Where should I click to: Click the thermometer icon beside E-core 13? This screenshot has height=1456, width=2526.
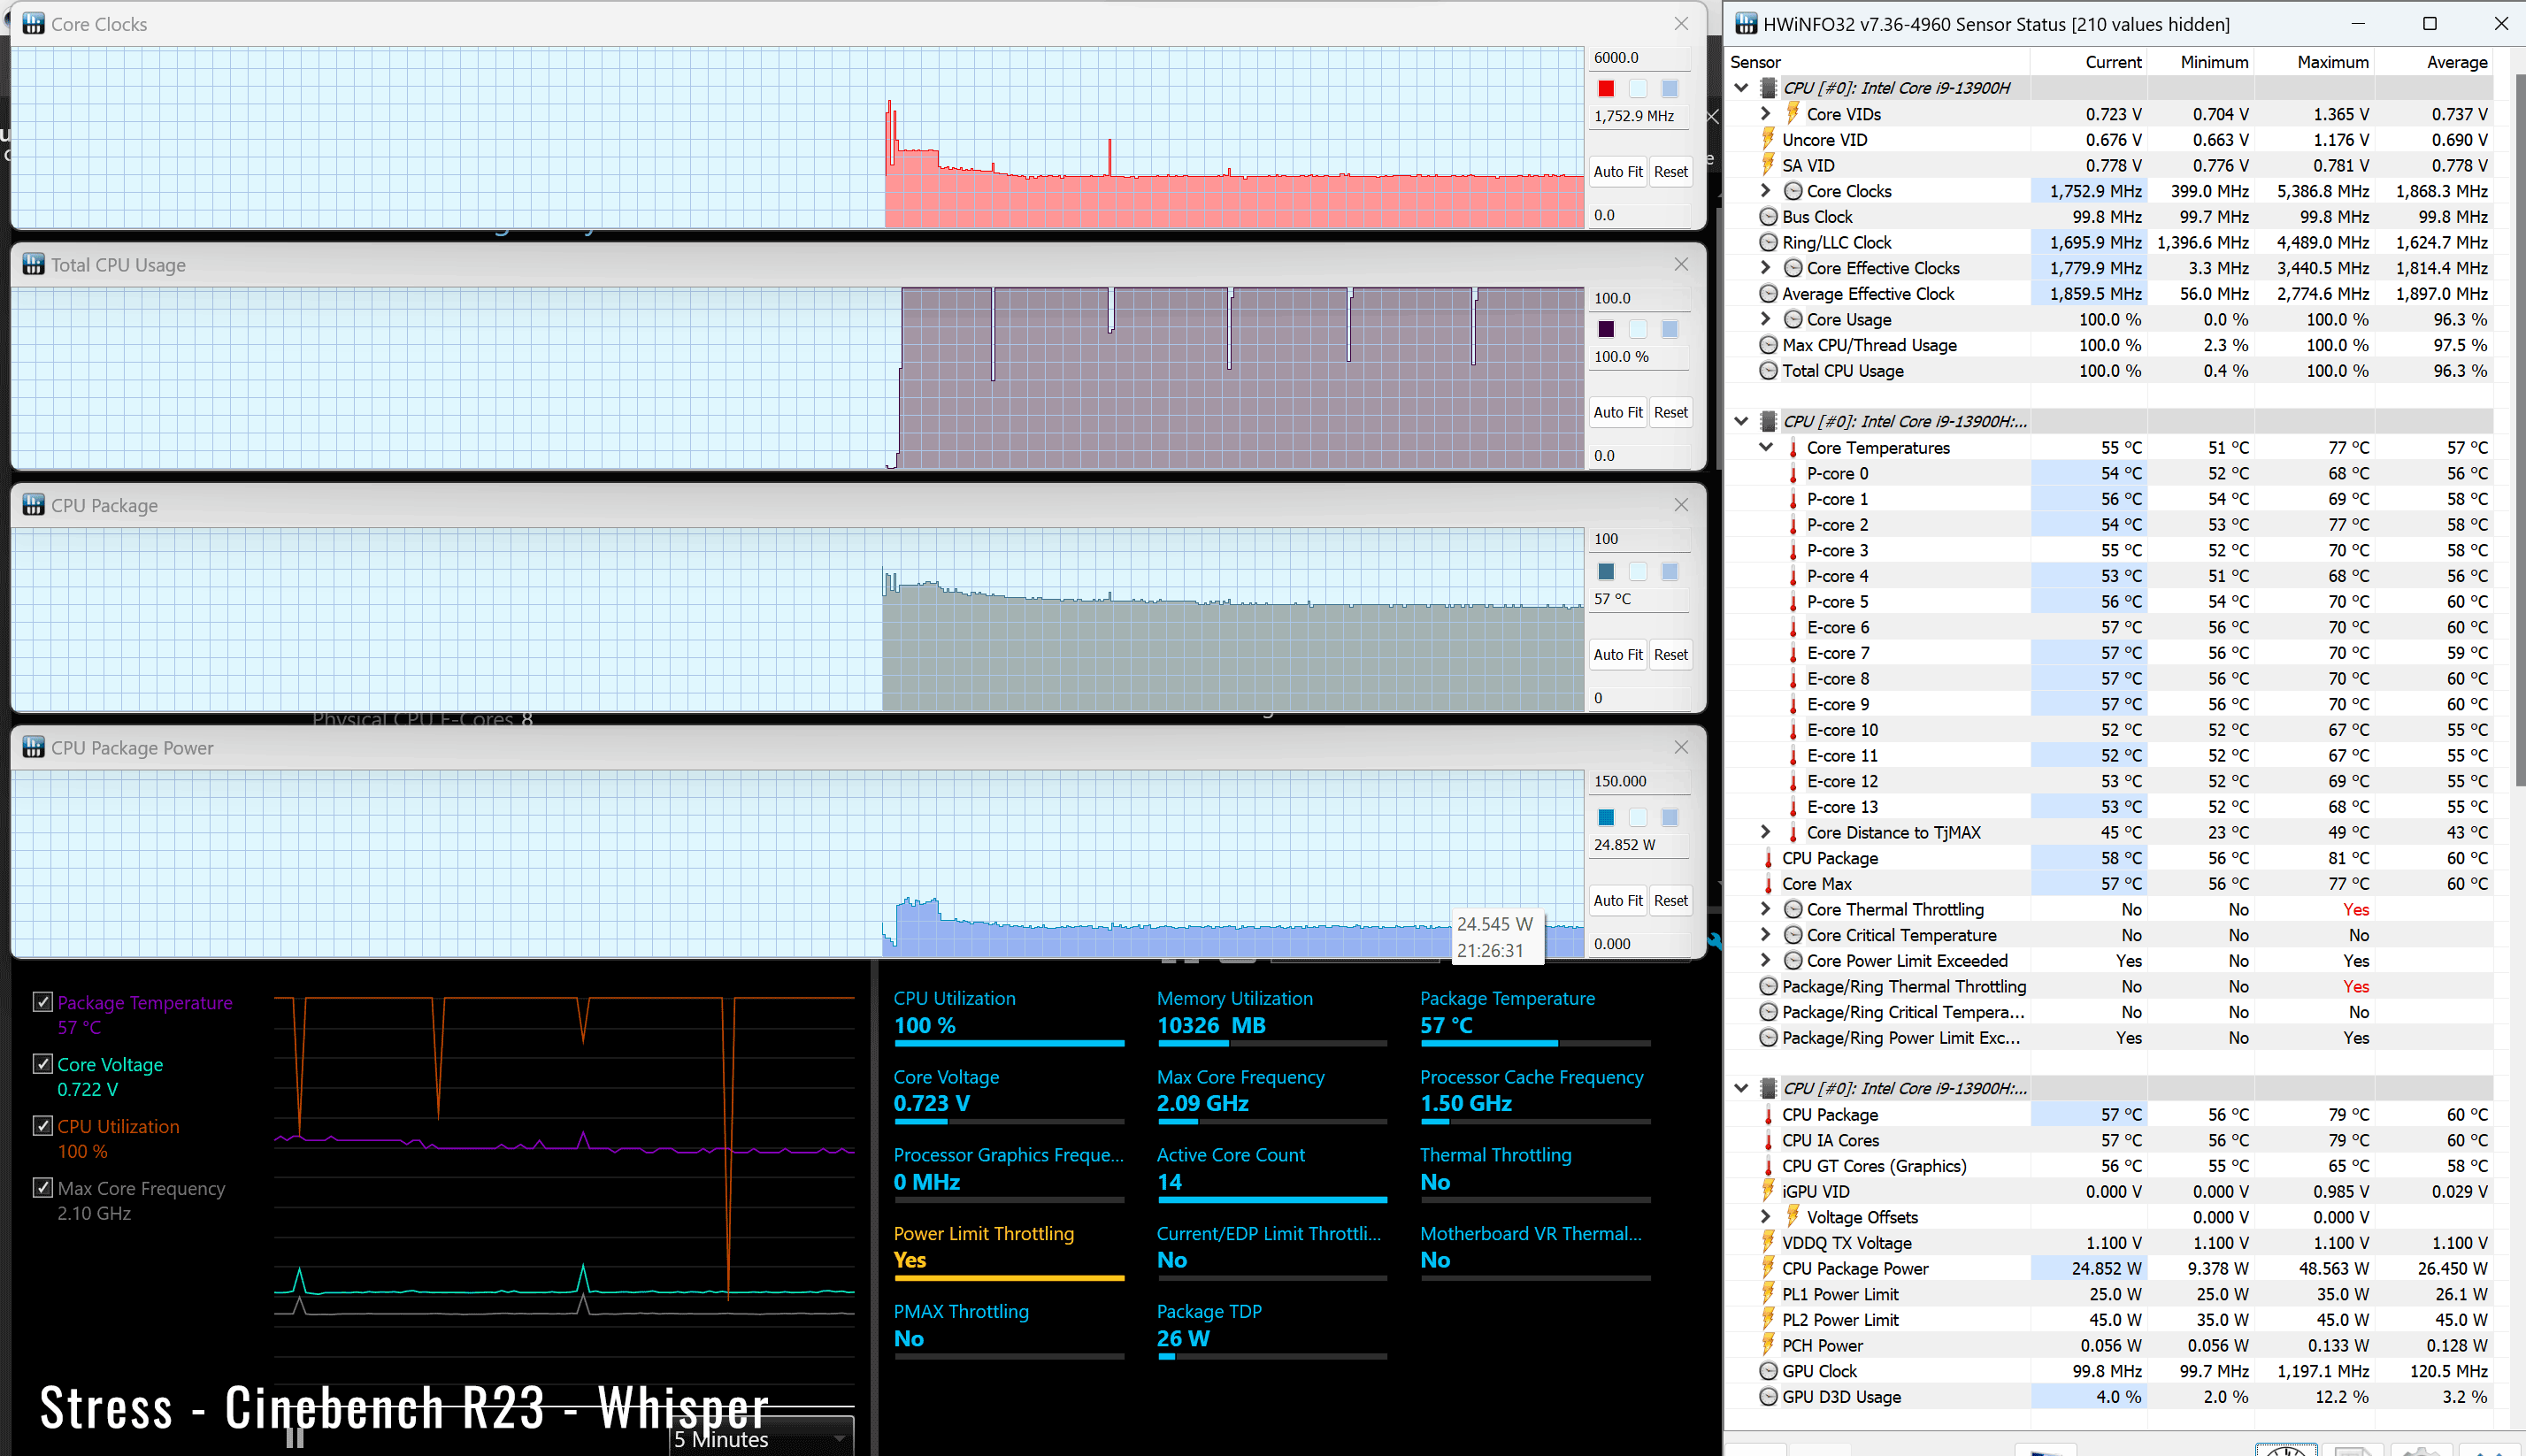(1793, 807)
